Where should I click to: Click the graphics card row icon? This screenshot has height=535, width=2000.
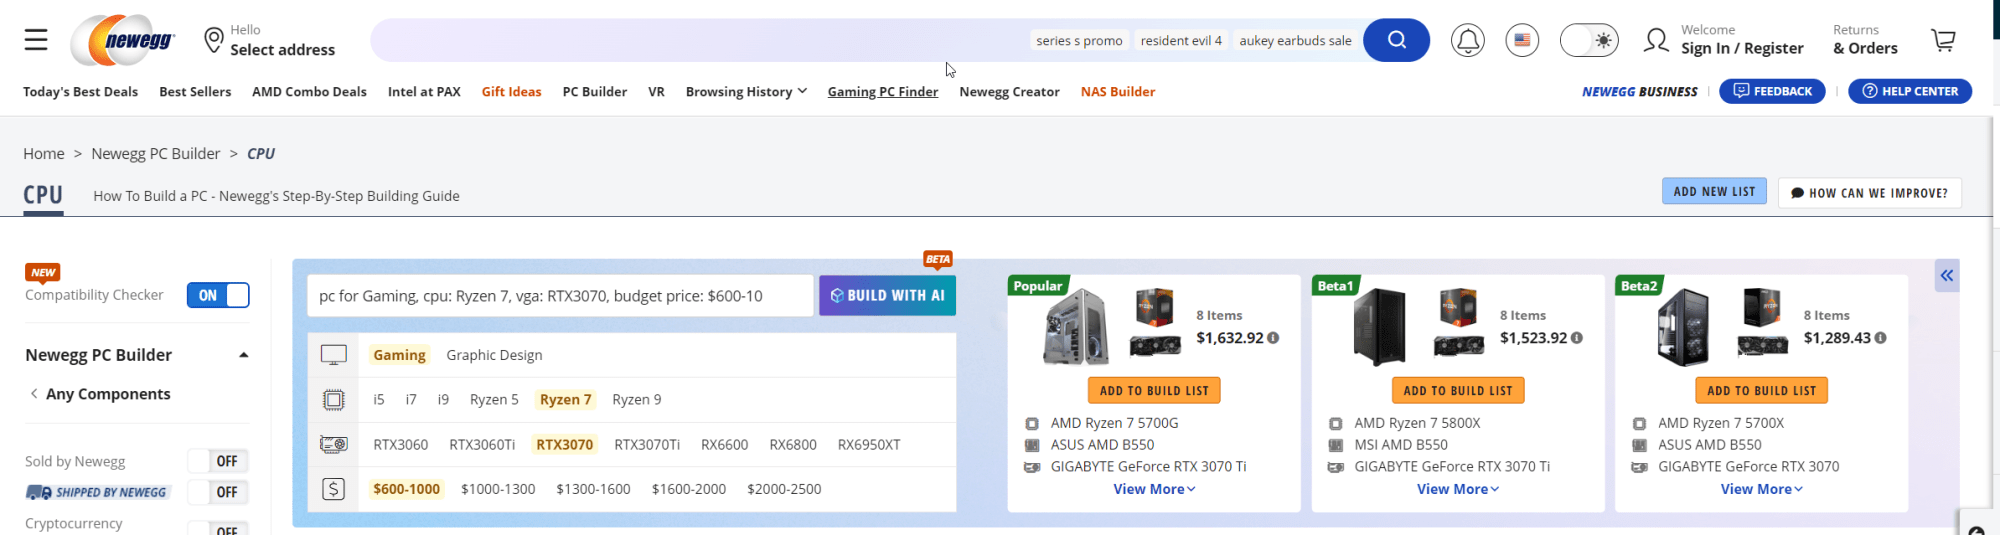click(x=333, y=444)
